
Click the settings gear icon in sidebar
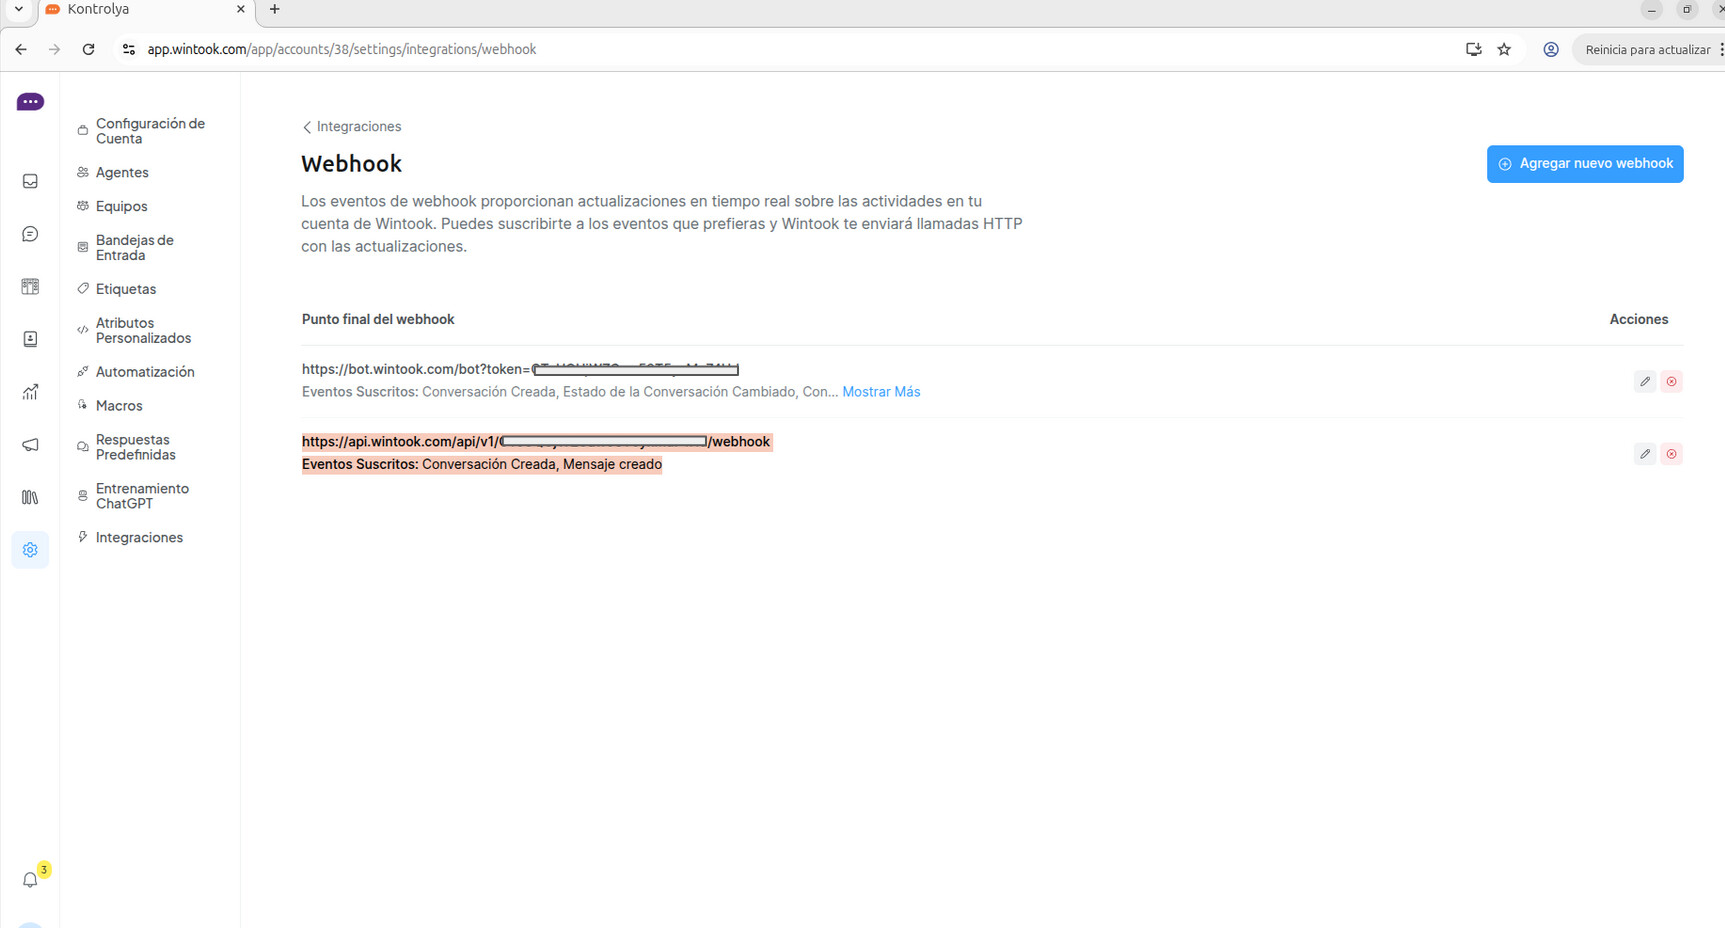pyautogui.click(x=30, y=550)
